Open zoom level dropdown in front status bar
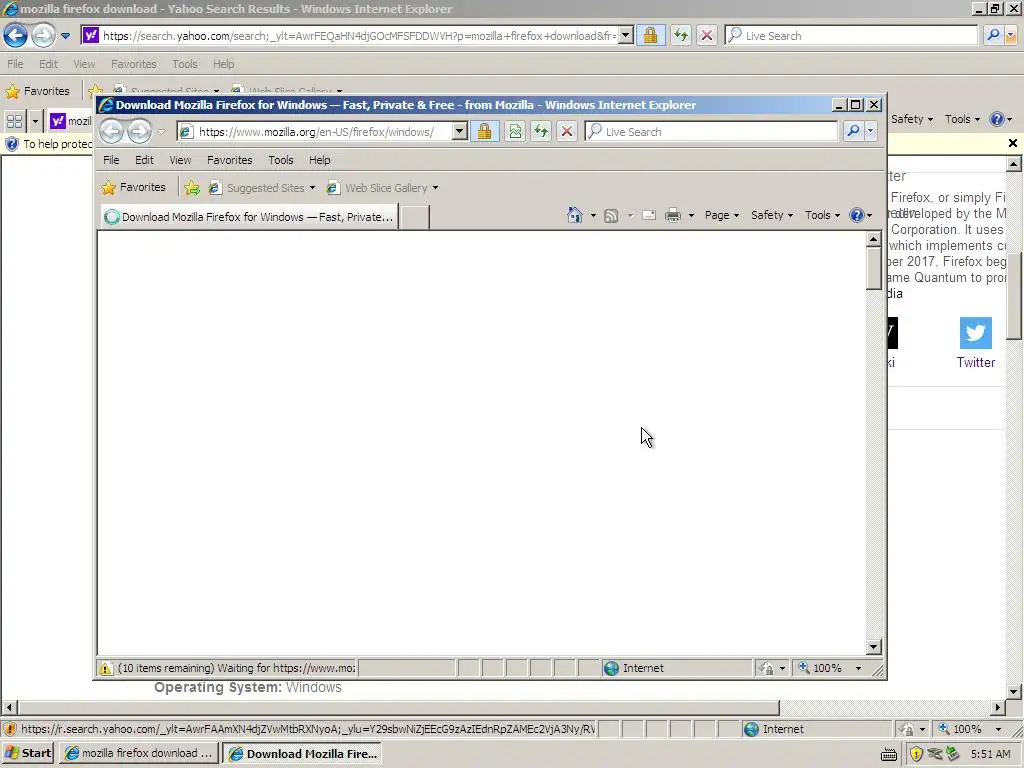Viewport: 1024px width, 768px height. click(858, 668)
